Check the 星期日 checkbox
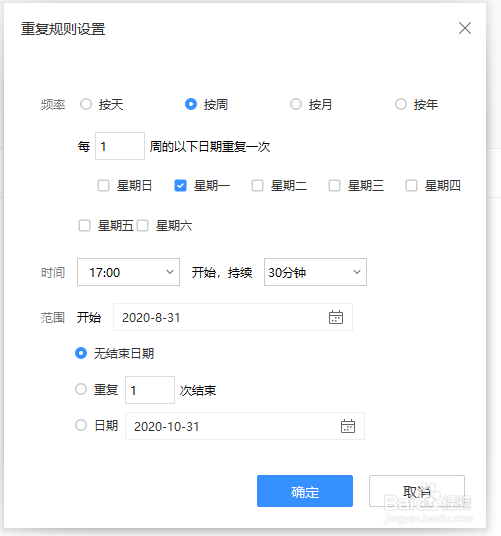 coord(103,186)
